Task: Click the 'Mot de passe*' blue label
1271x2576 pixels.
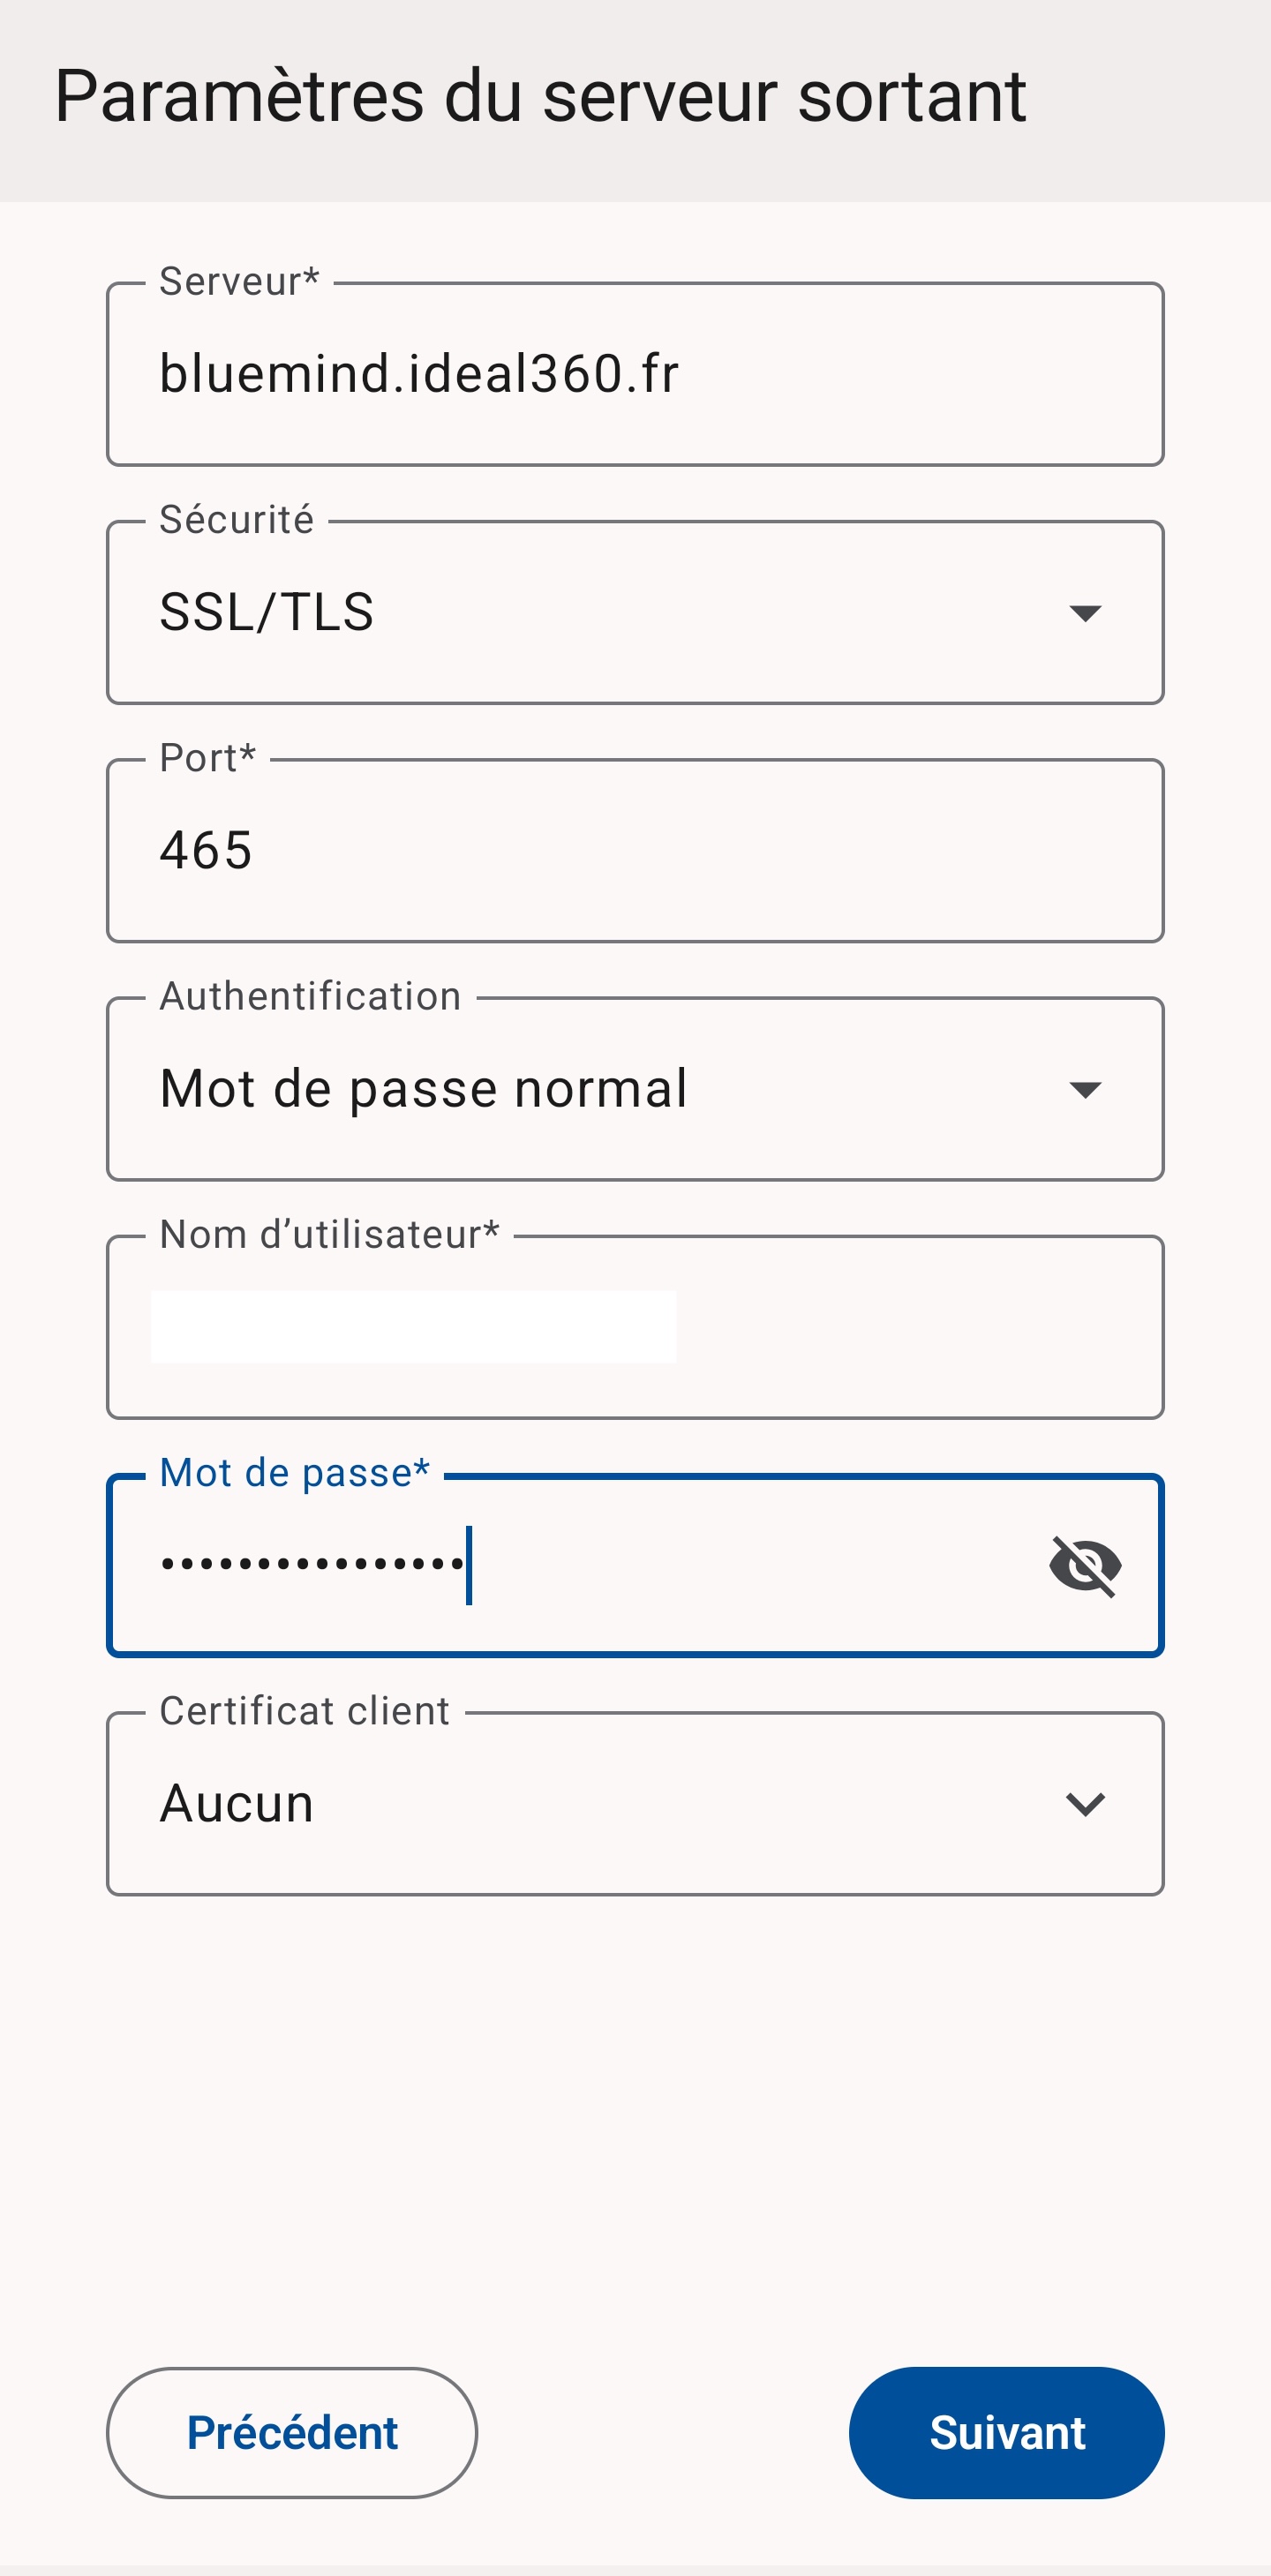Action: coord(294,1473)
